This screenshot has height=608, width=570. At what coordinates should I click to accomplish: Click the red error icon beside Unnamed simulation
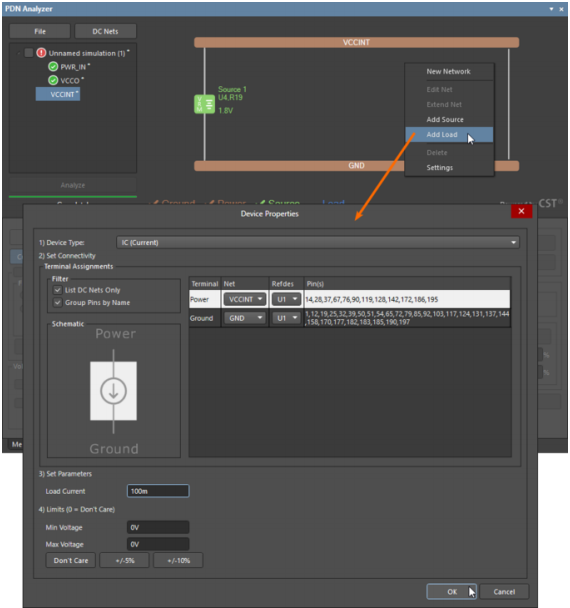pos(41,53)
